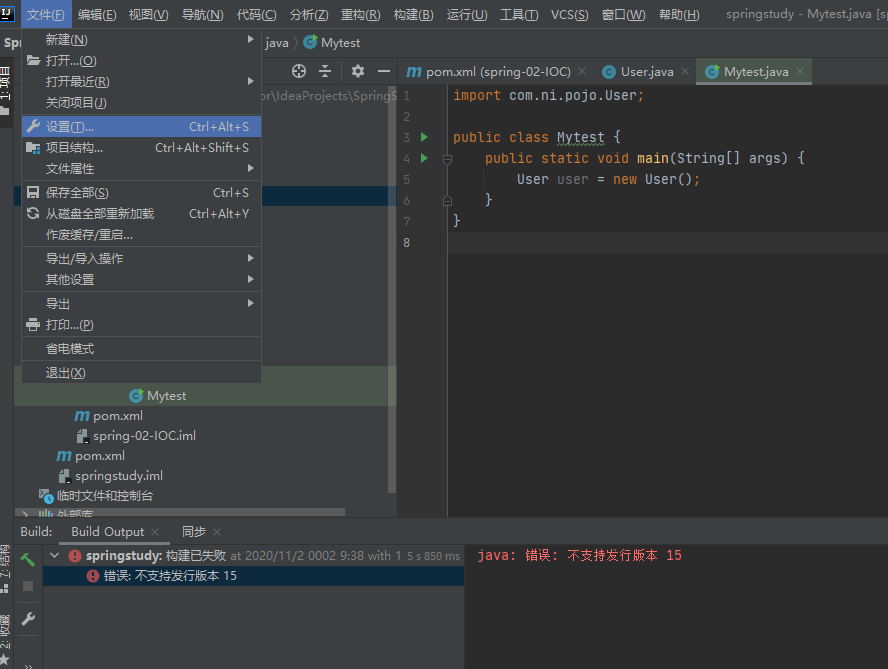Fold main method at line 4 marker
The width and height of the screenshot is (888, 669).
click(447, 159)
